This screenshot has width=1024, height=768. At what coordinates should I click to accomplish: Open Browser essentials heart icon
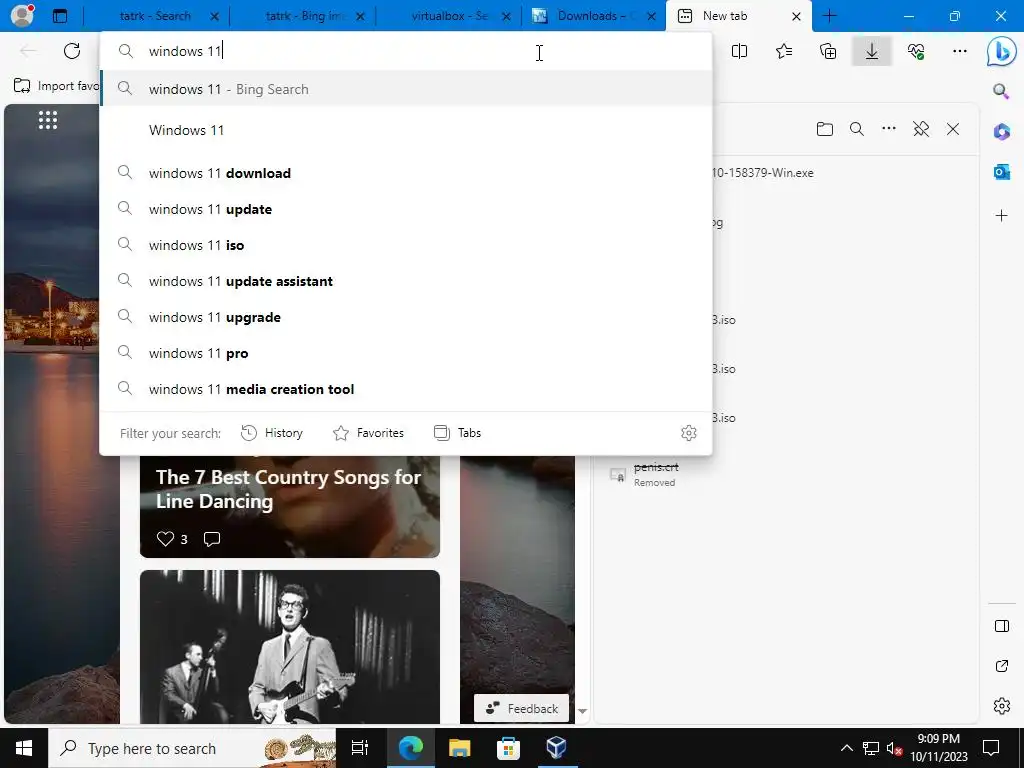916,51
